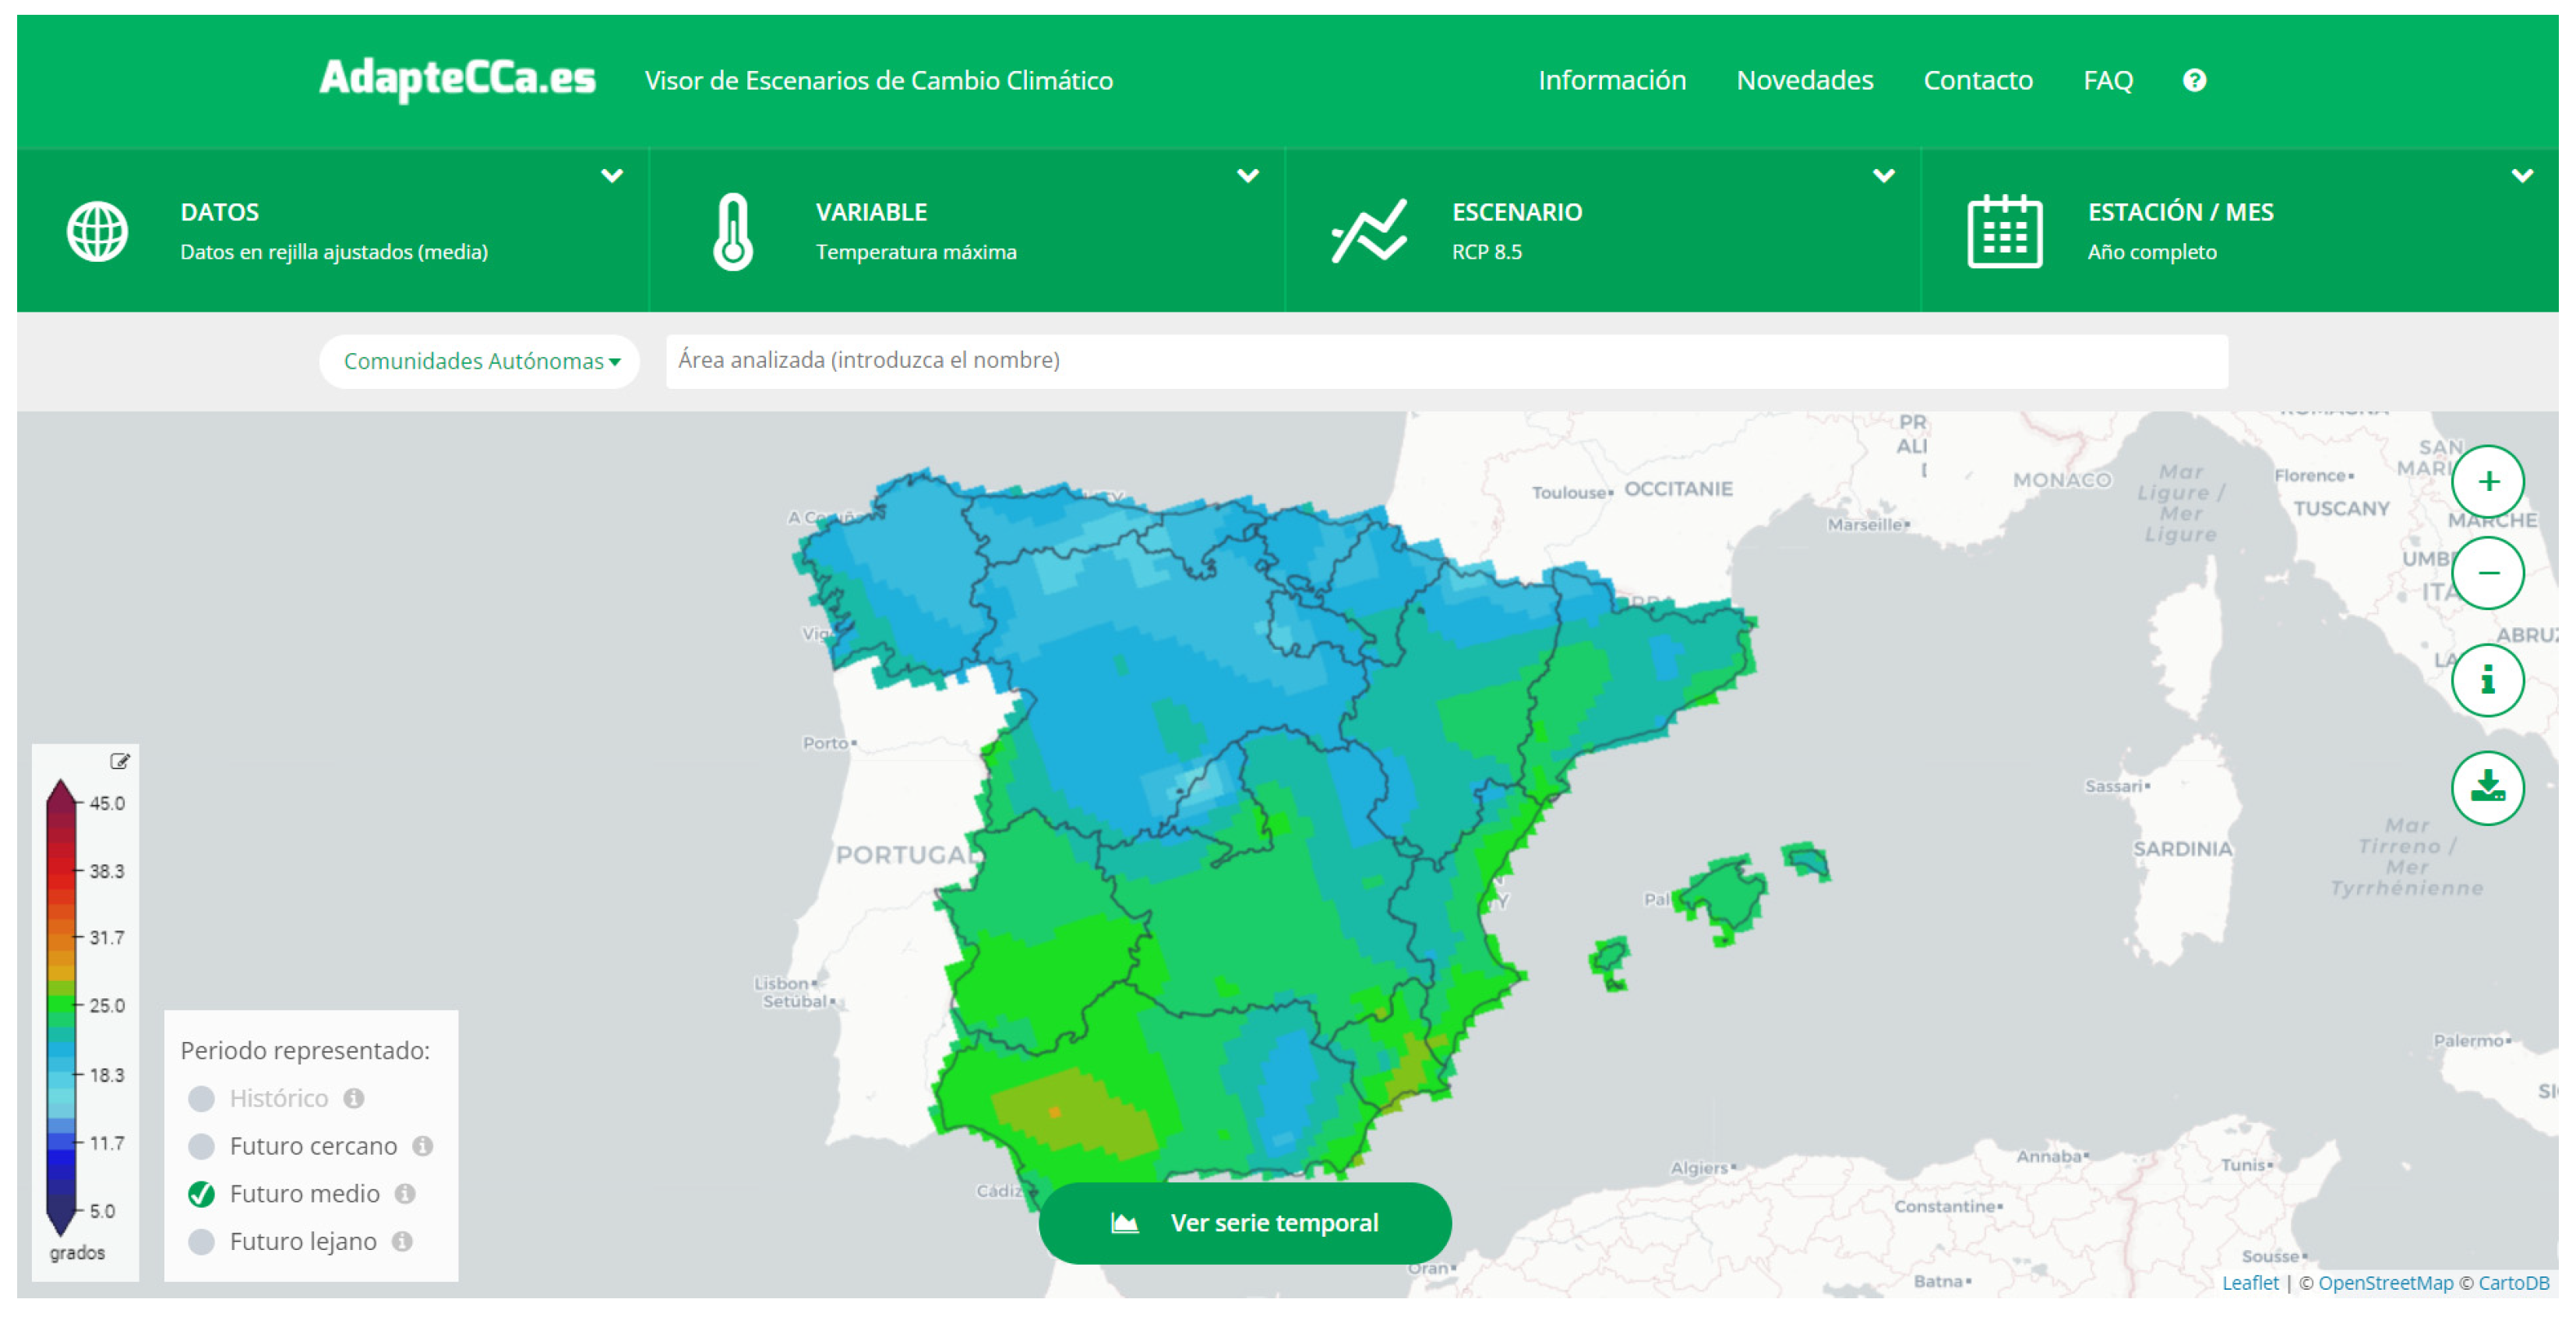Image resolution: width=2576 pixels, height=1317 pixels.
Task: Go to Novedades in top navigation
Action: click(x=1804, y=80)
